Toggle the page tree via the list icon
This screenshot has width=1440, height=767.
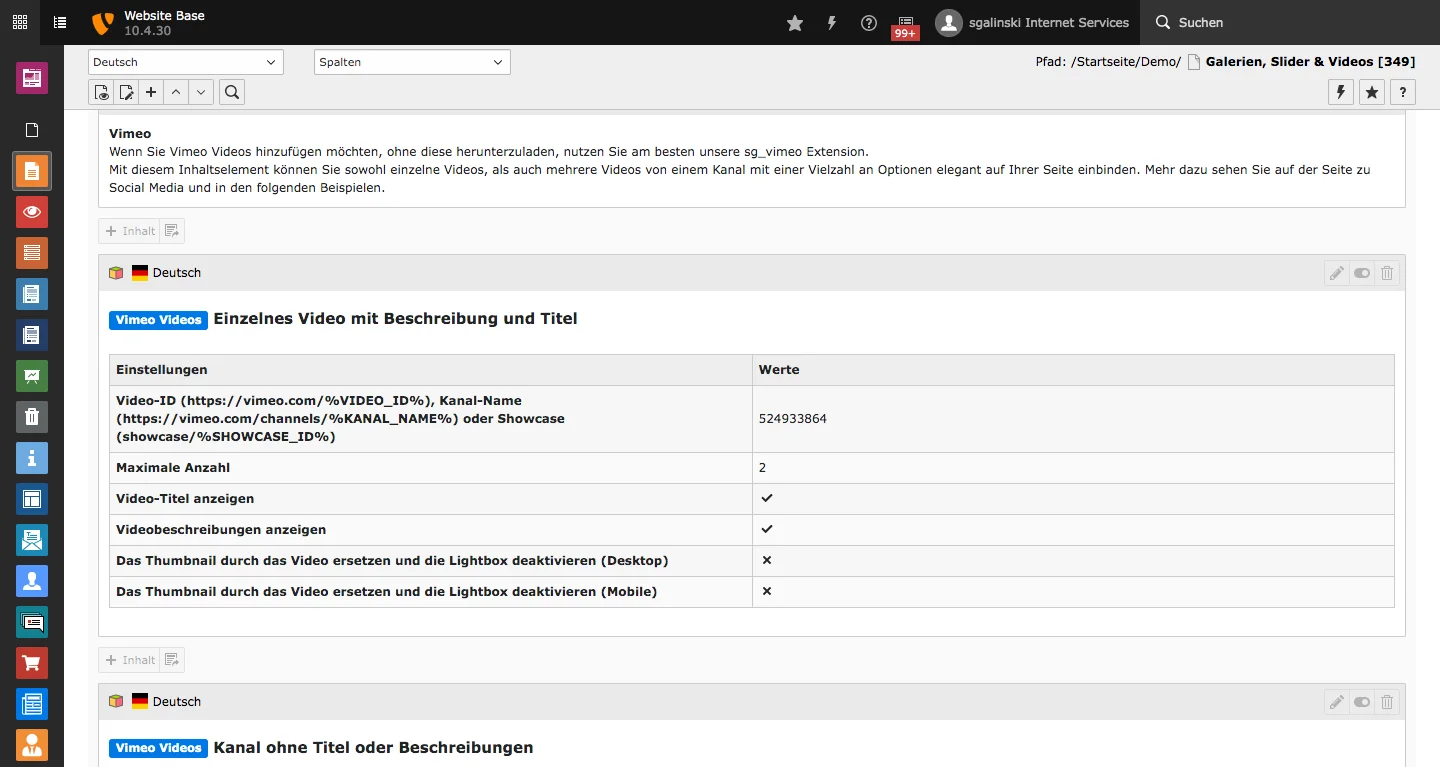59,22
